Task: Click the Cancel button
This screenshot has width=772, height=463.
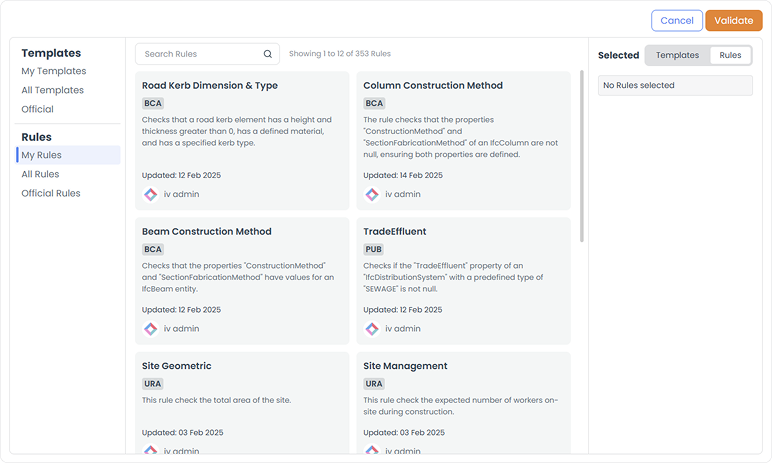Action: click(x=677, y=20)
